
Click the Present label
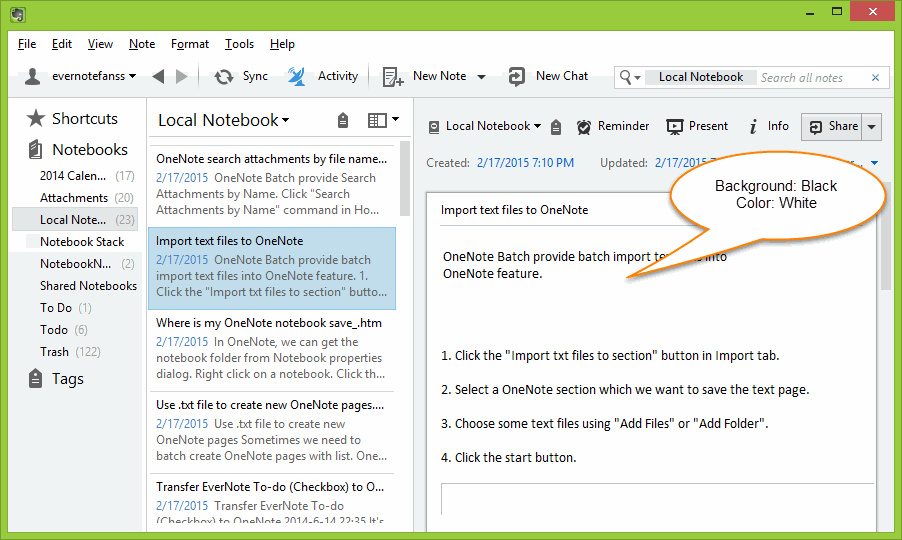tap(708, 126)
